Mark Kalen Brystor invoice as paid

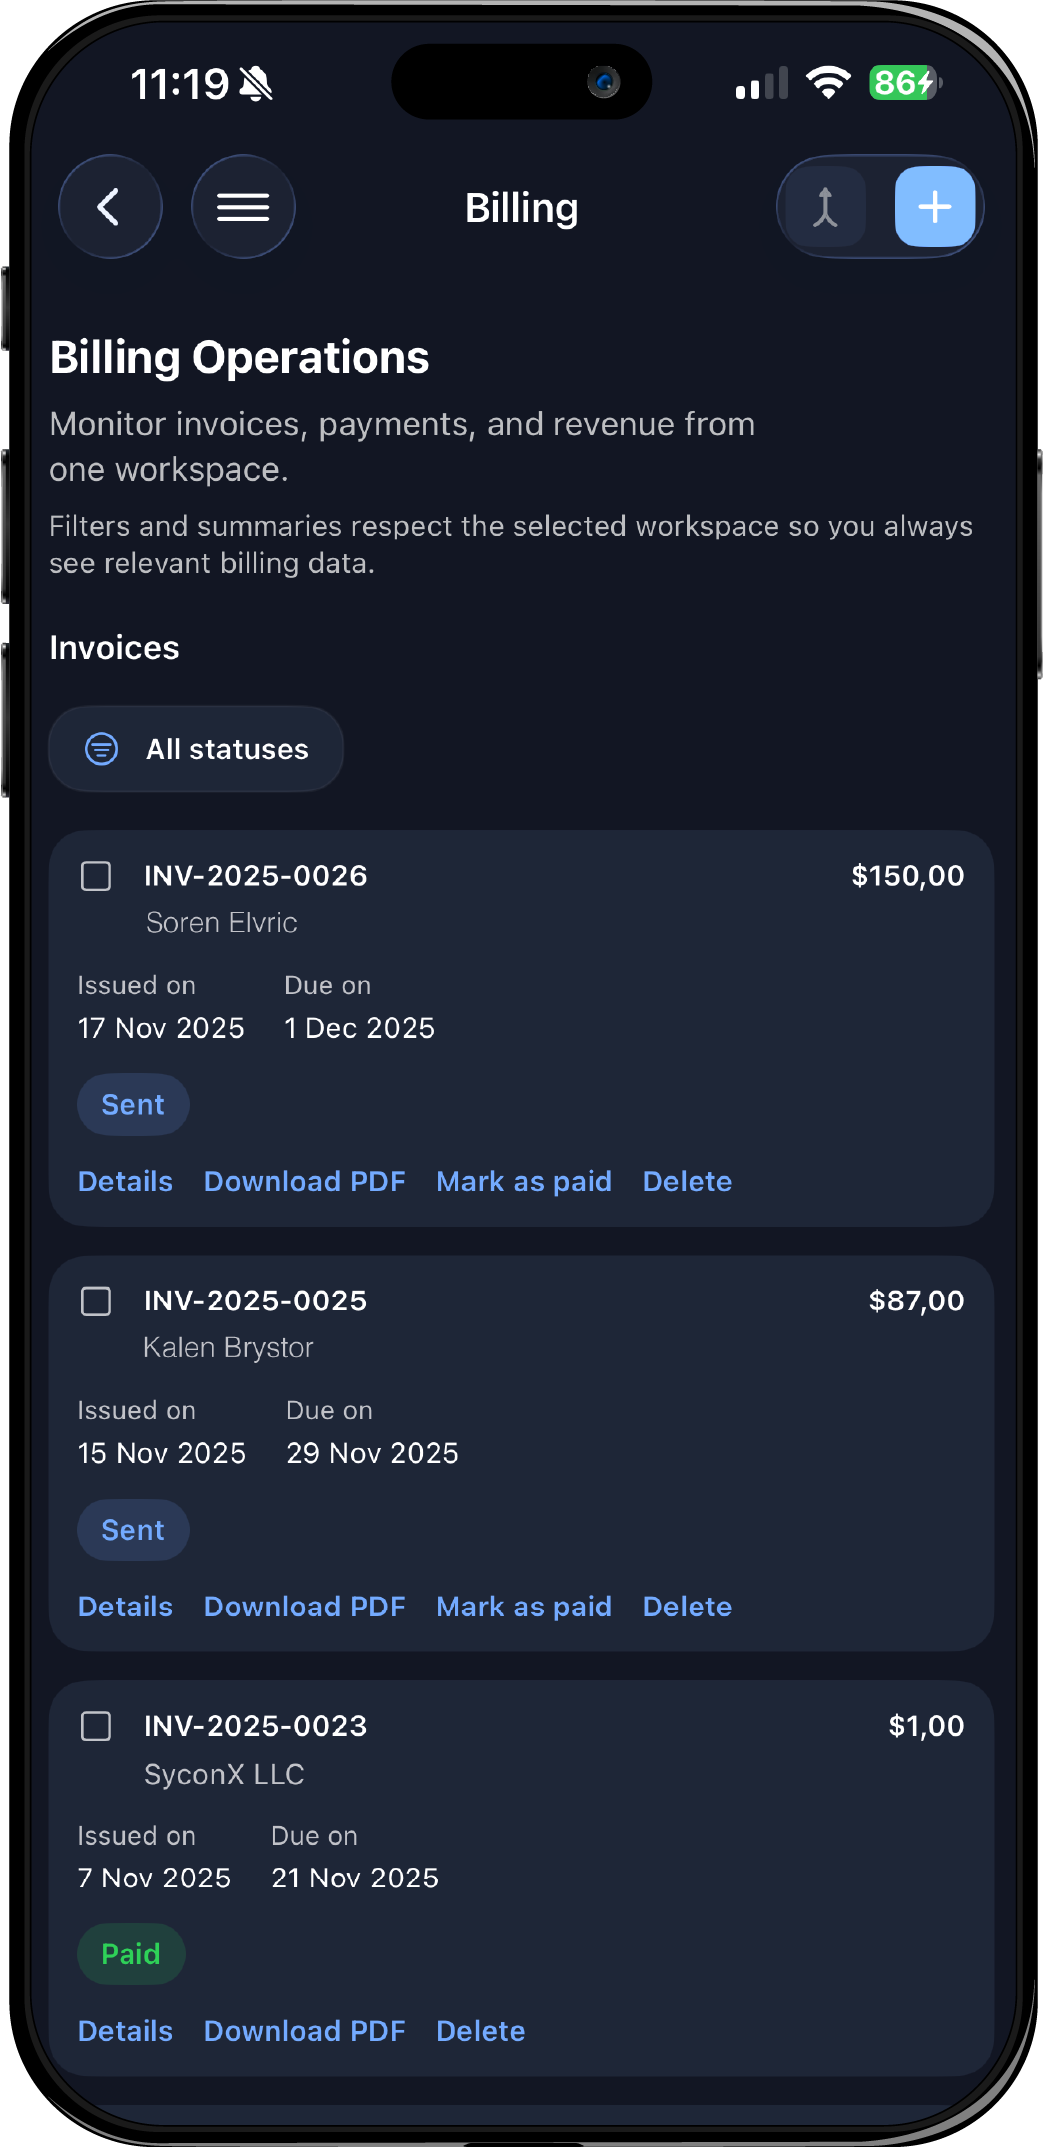pos(523,1607)
